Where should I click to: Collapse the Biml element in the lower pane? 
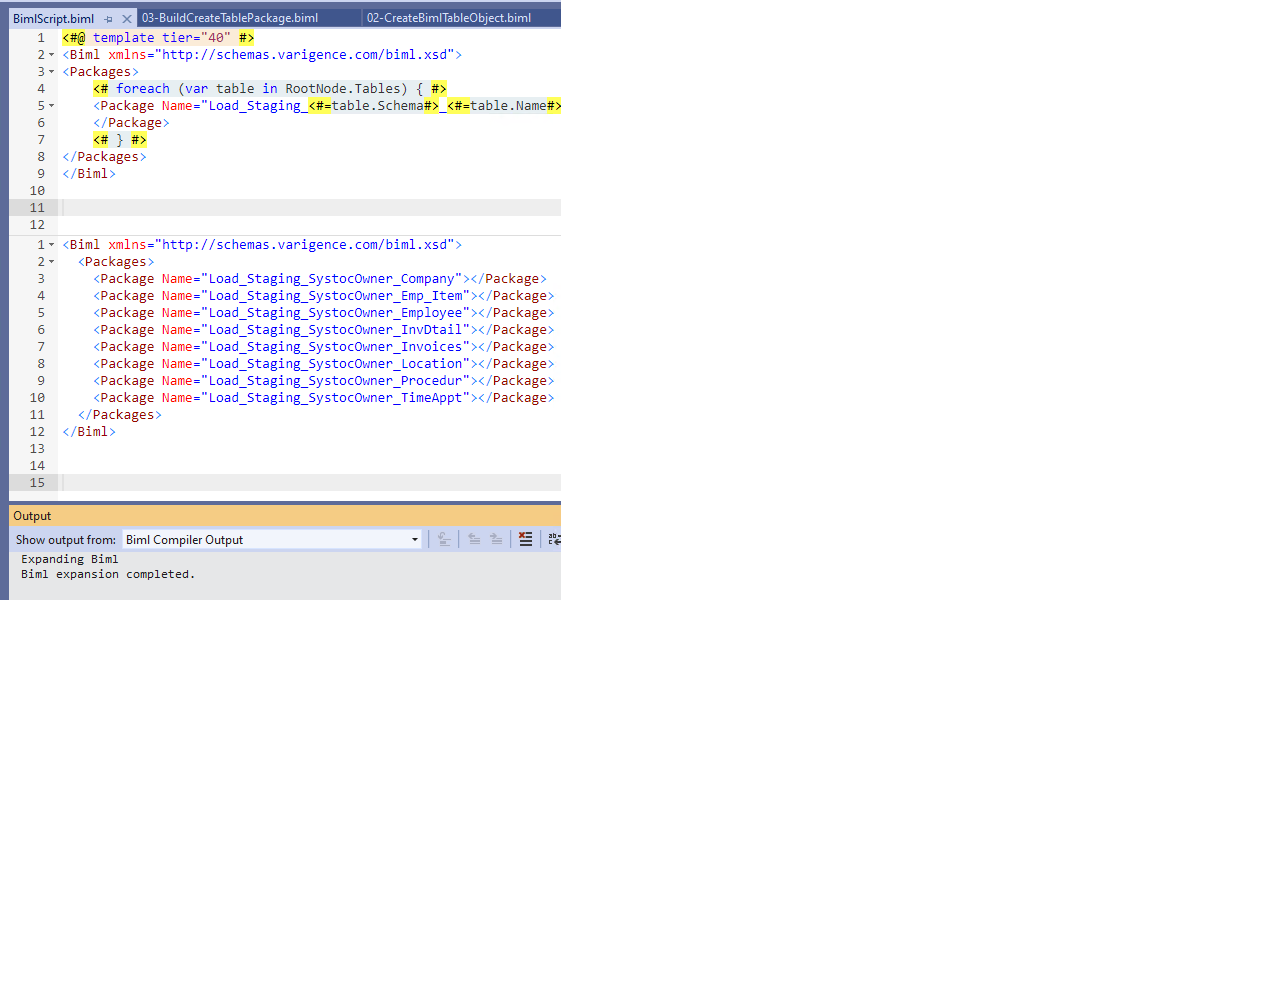pos(52,245)
